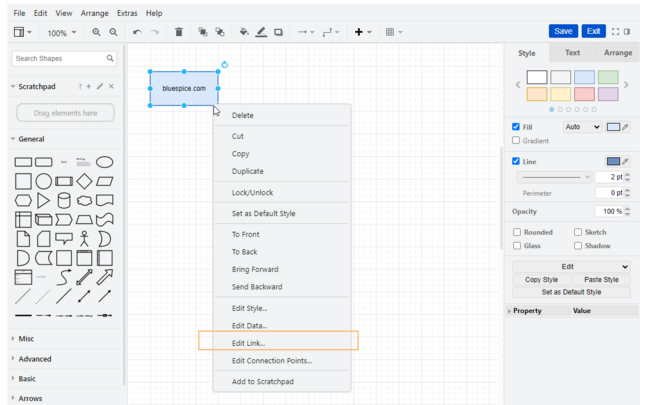This screenshot has width=650, height=405.
Task: Select the diamond shape in General
Action: pyautogui.click(x=84, y=181)
